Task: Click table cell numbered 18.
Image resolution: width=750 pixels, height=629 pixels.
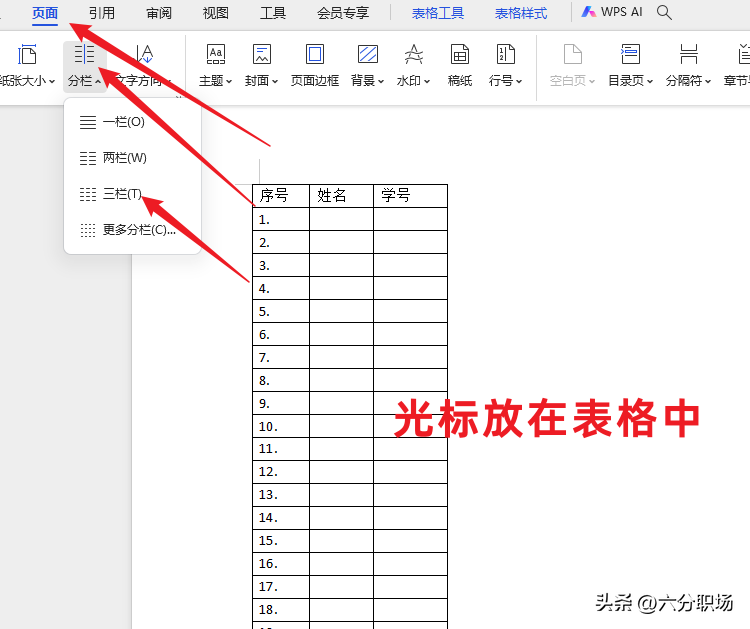Action: click(x=281, y=609)
